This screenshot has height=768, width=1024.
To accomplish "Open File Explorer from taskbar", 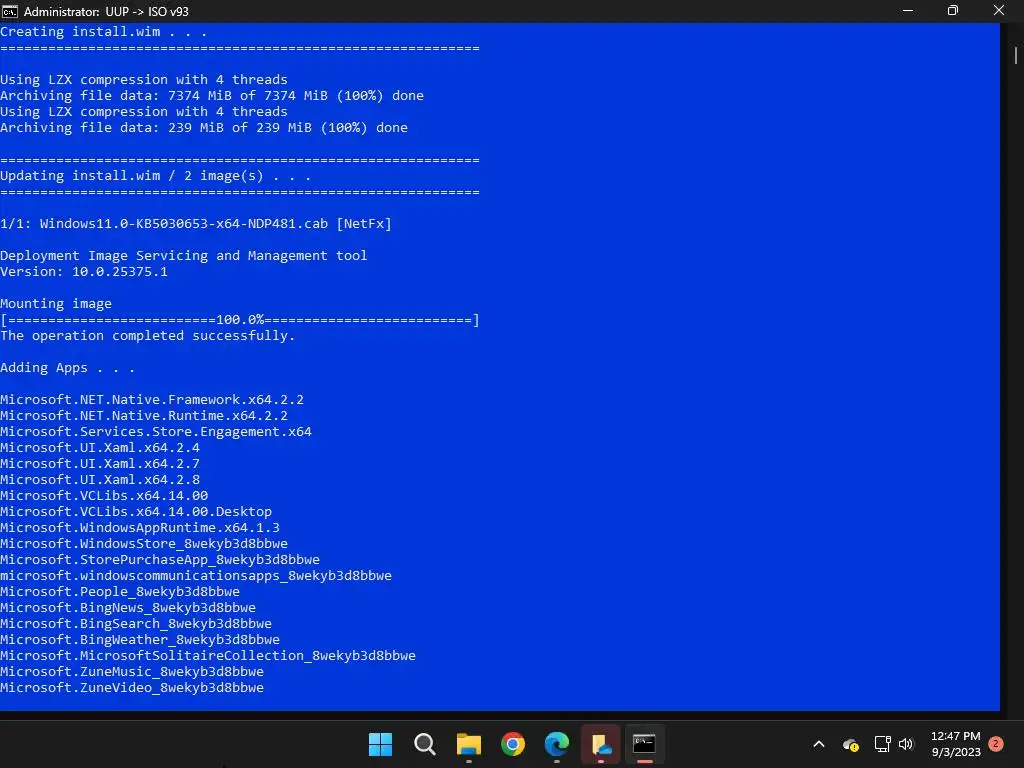I will tap(468, 744).
